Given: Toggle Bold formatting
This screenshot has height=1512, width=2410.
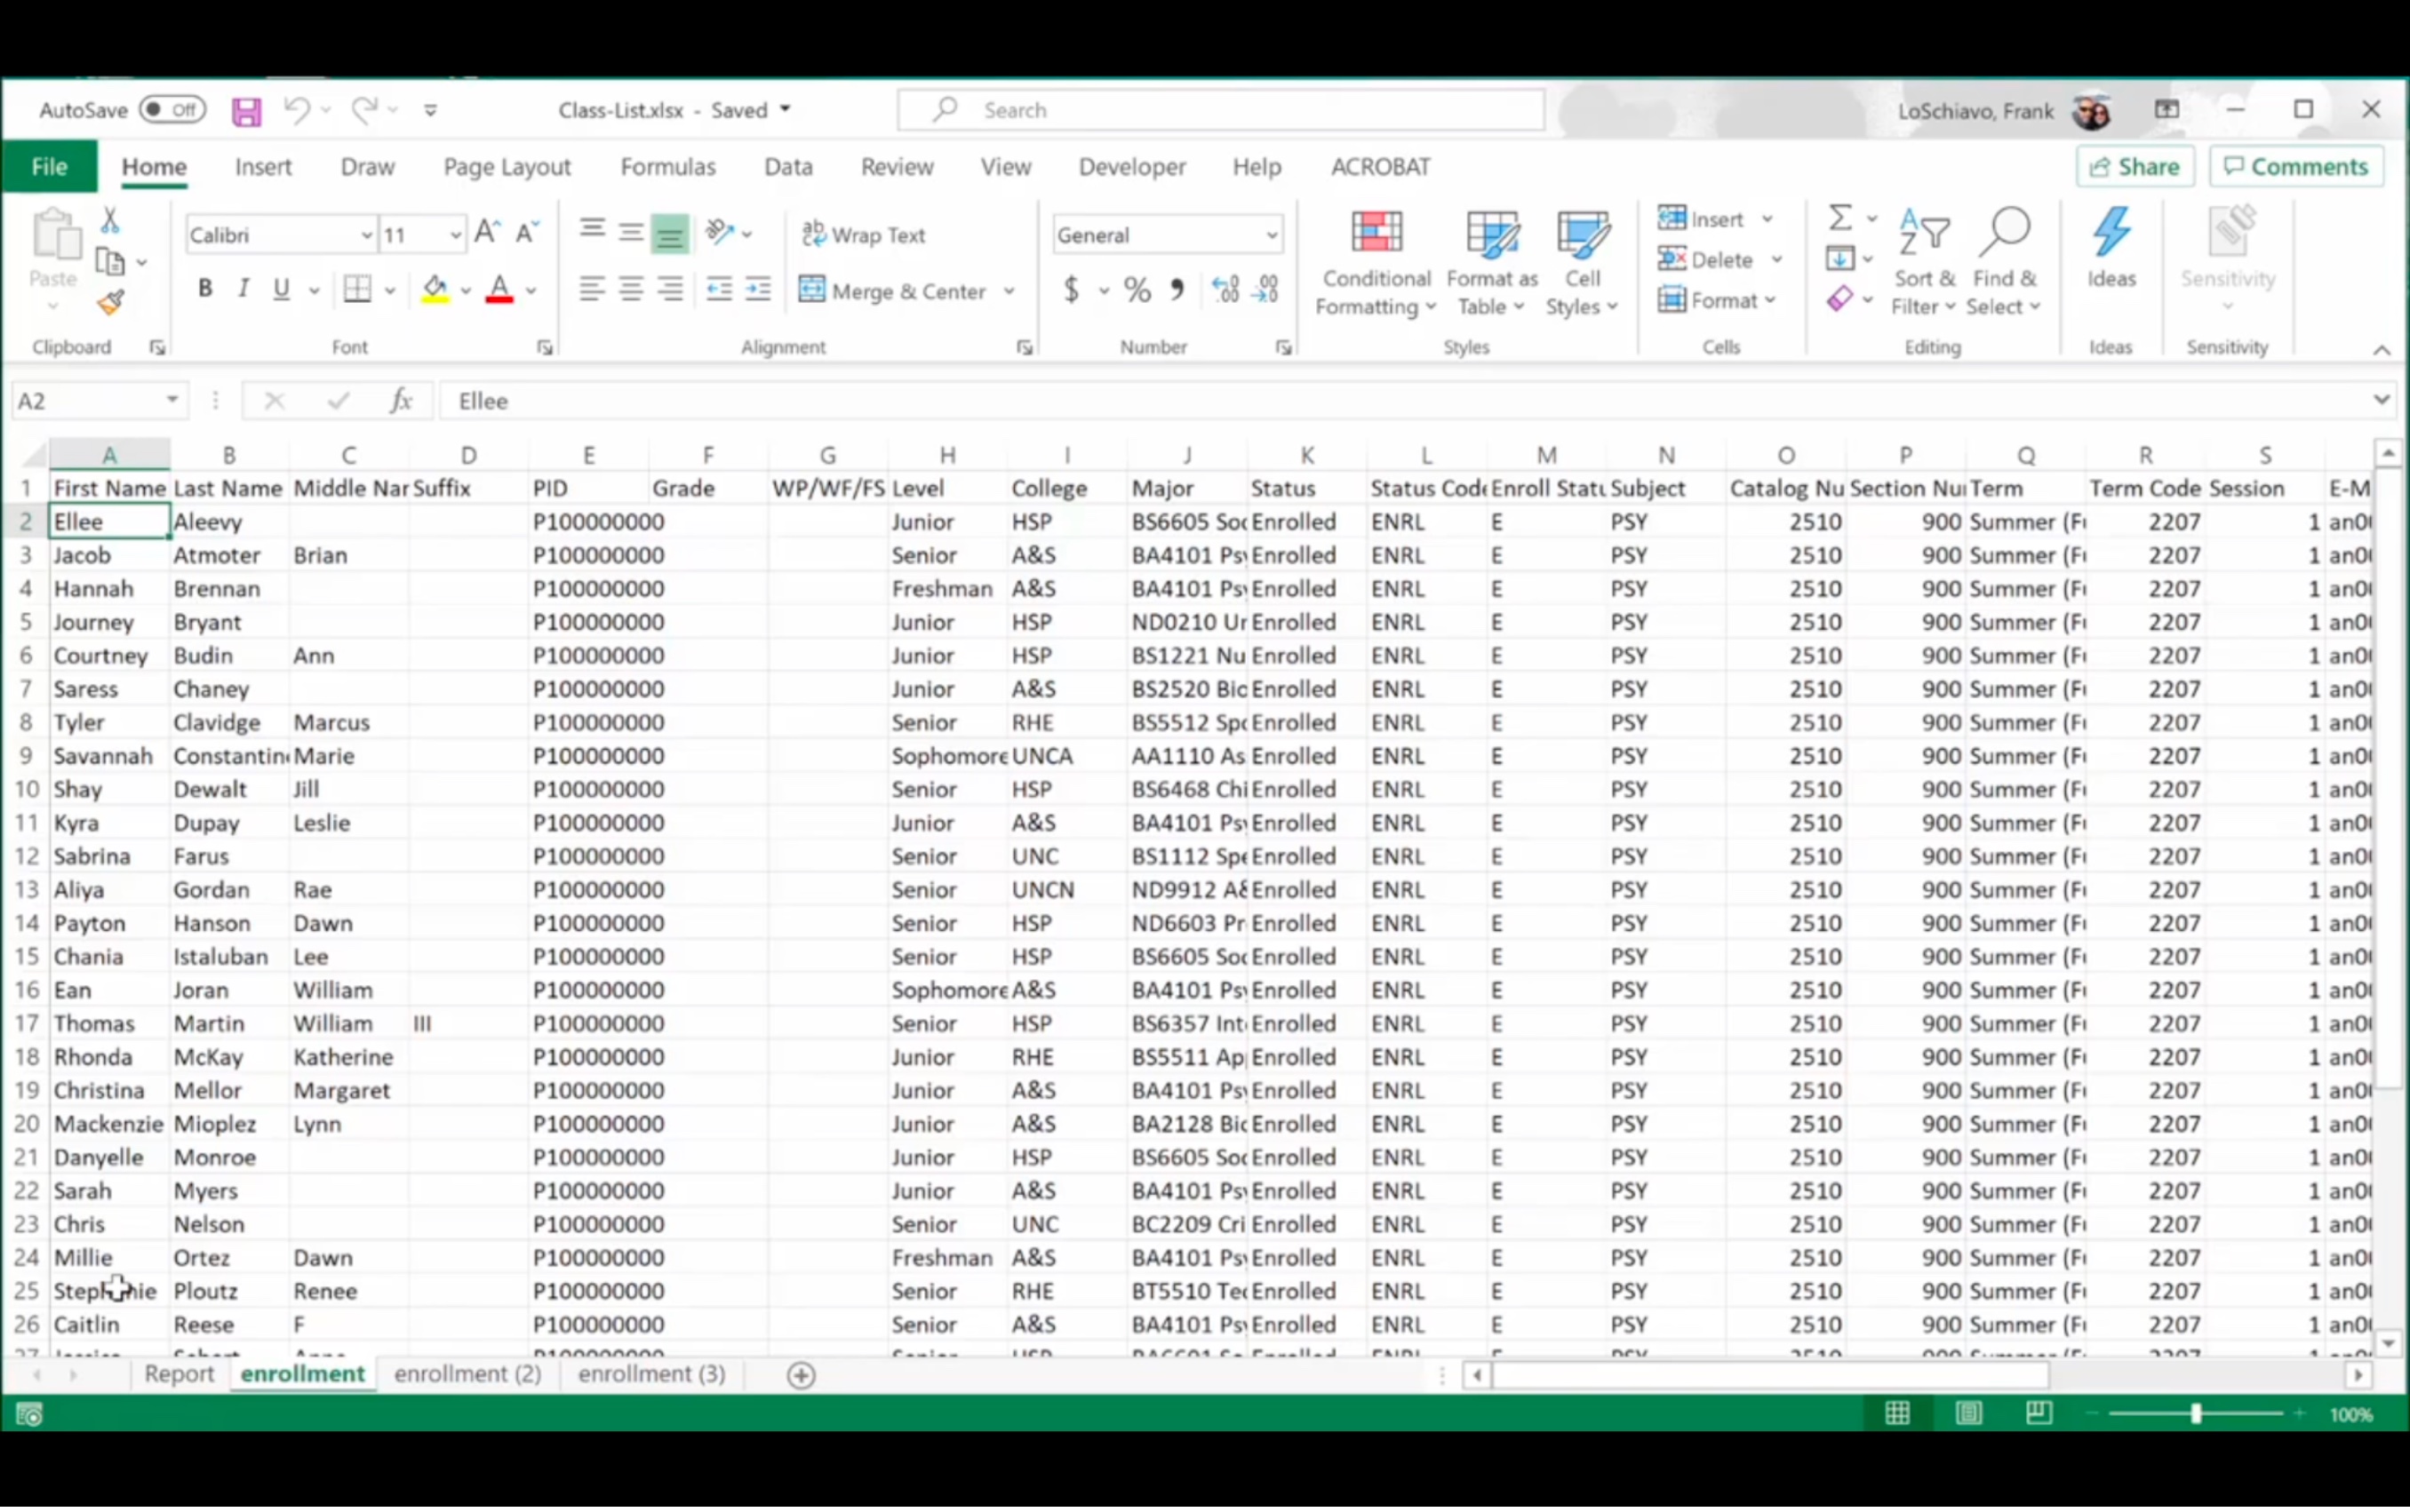Looking at the screenshot, I should 205,290.
